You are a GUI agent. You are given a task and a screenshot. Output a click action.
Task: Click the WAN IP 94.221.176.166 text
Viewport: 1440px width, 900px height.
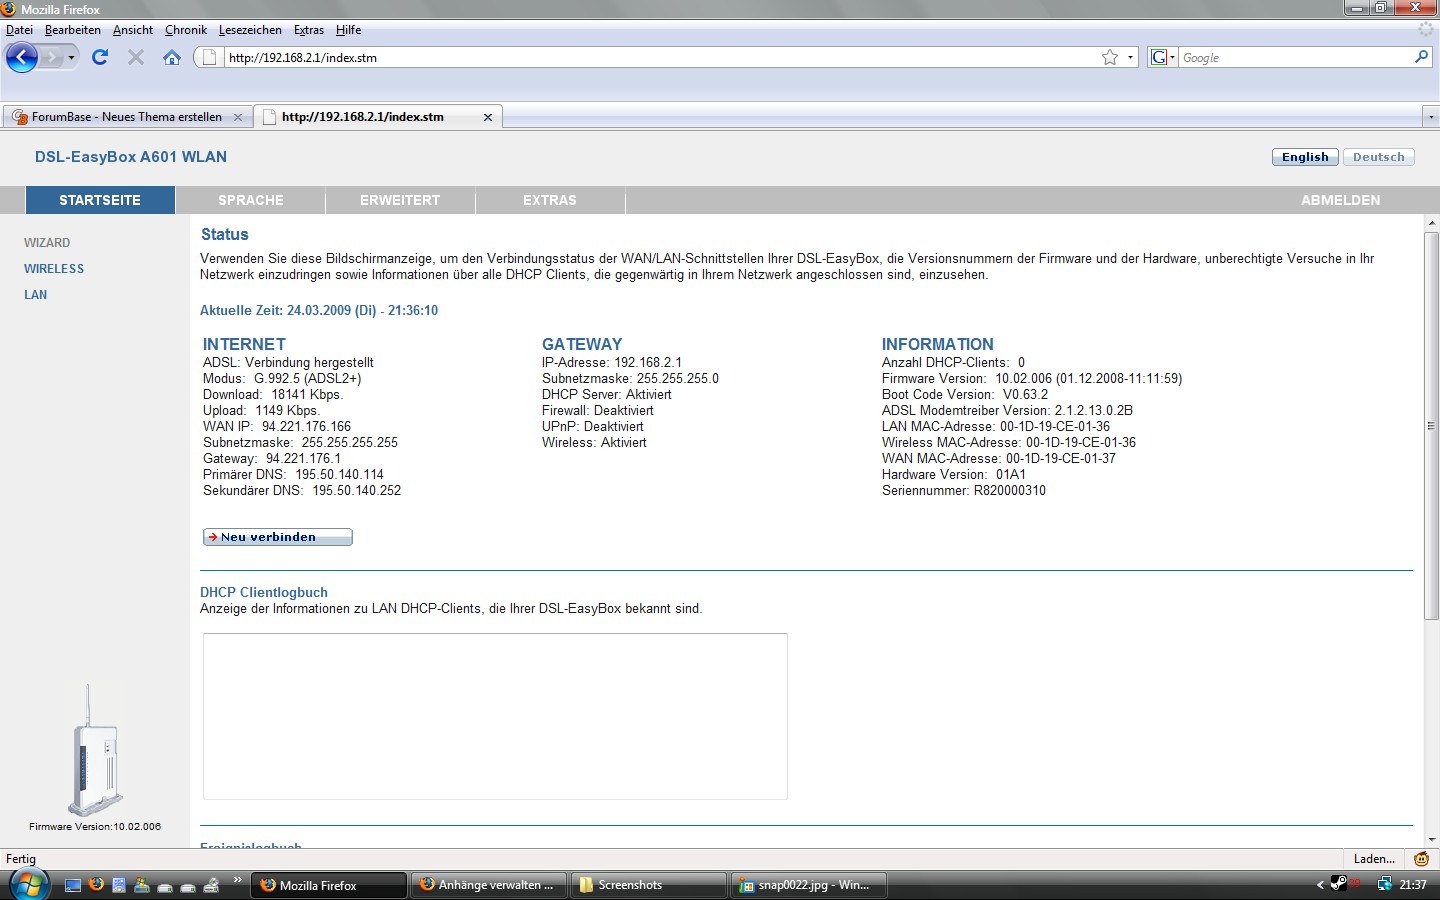pyautogui.click(x=277, y=427)
